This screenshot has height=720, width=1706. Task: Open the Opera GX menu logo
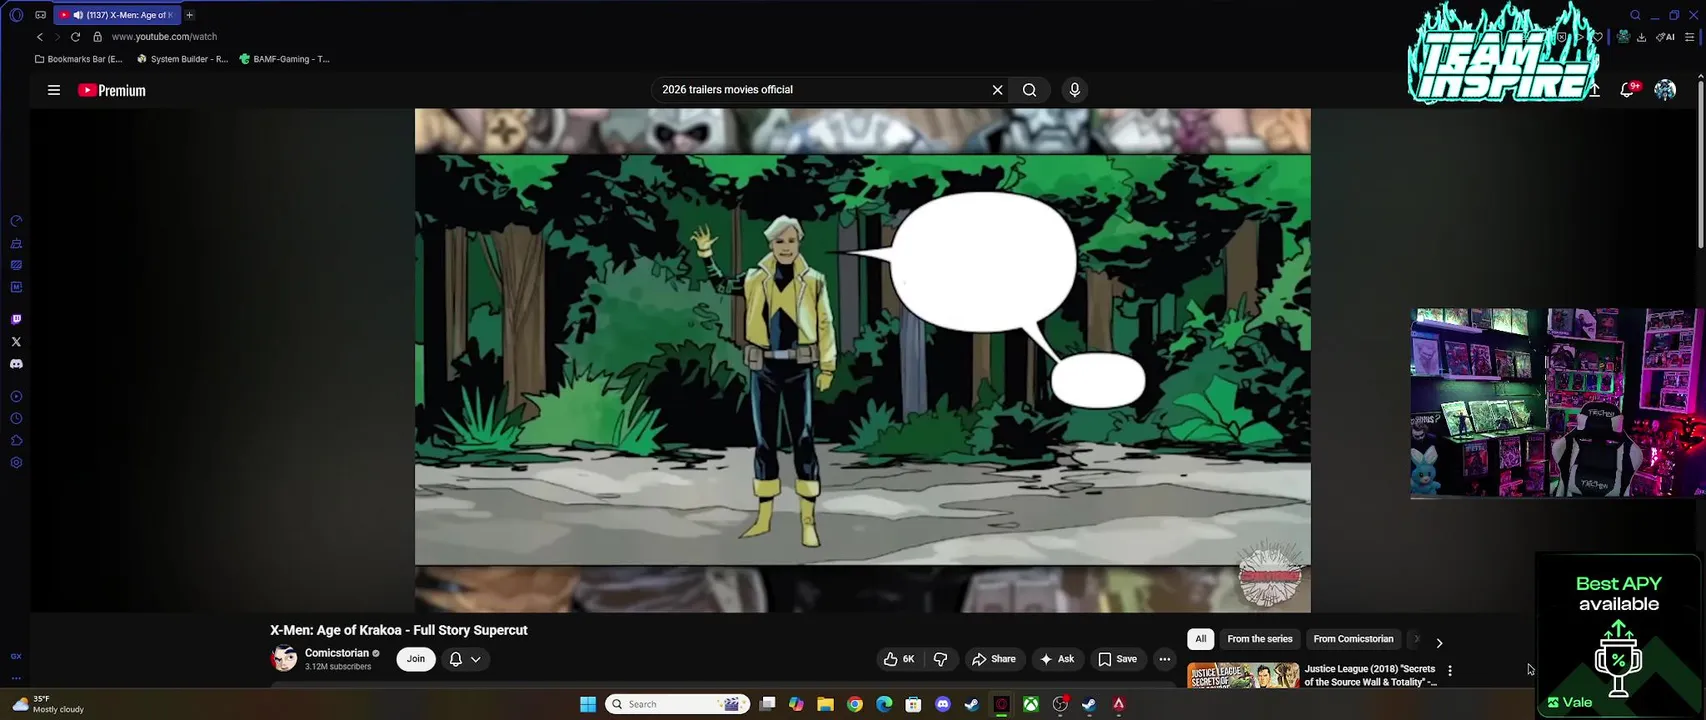pos(16,15)
